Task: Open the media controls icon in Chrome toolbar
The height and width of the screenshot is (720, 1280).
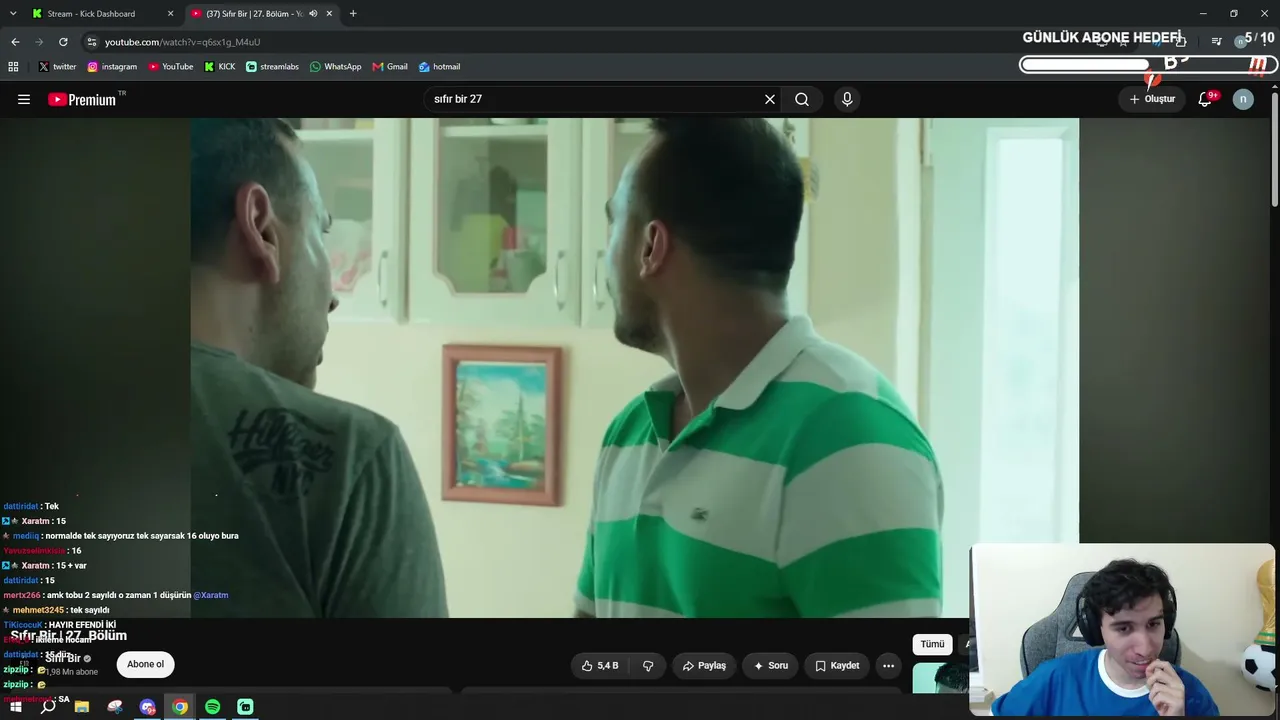Action: (1216, 42)
